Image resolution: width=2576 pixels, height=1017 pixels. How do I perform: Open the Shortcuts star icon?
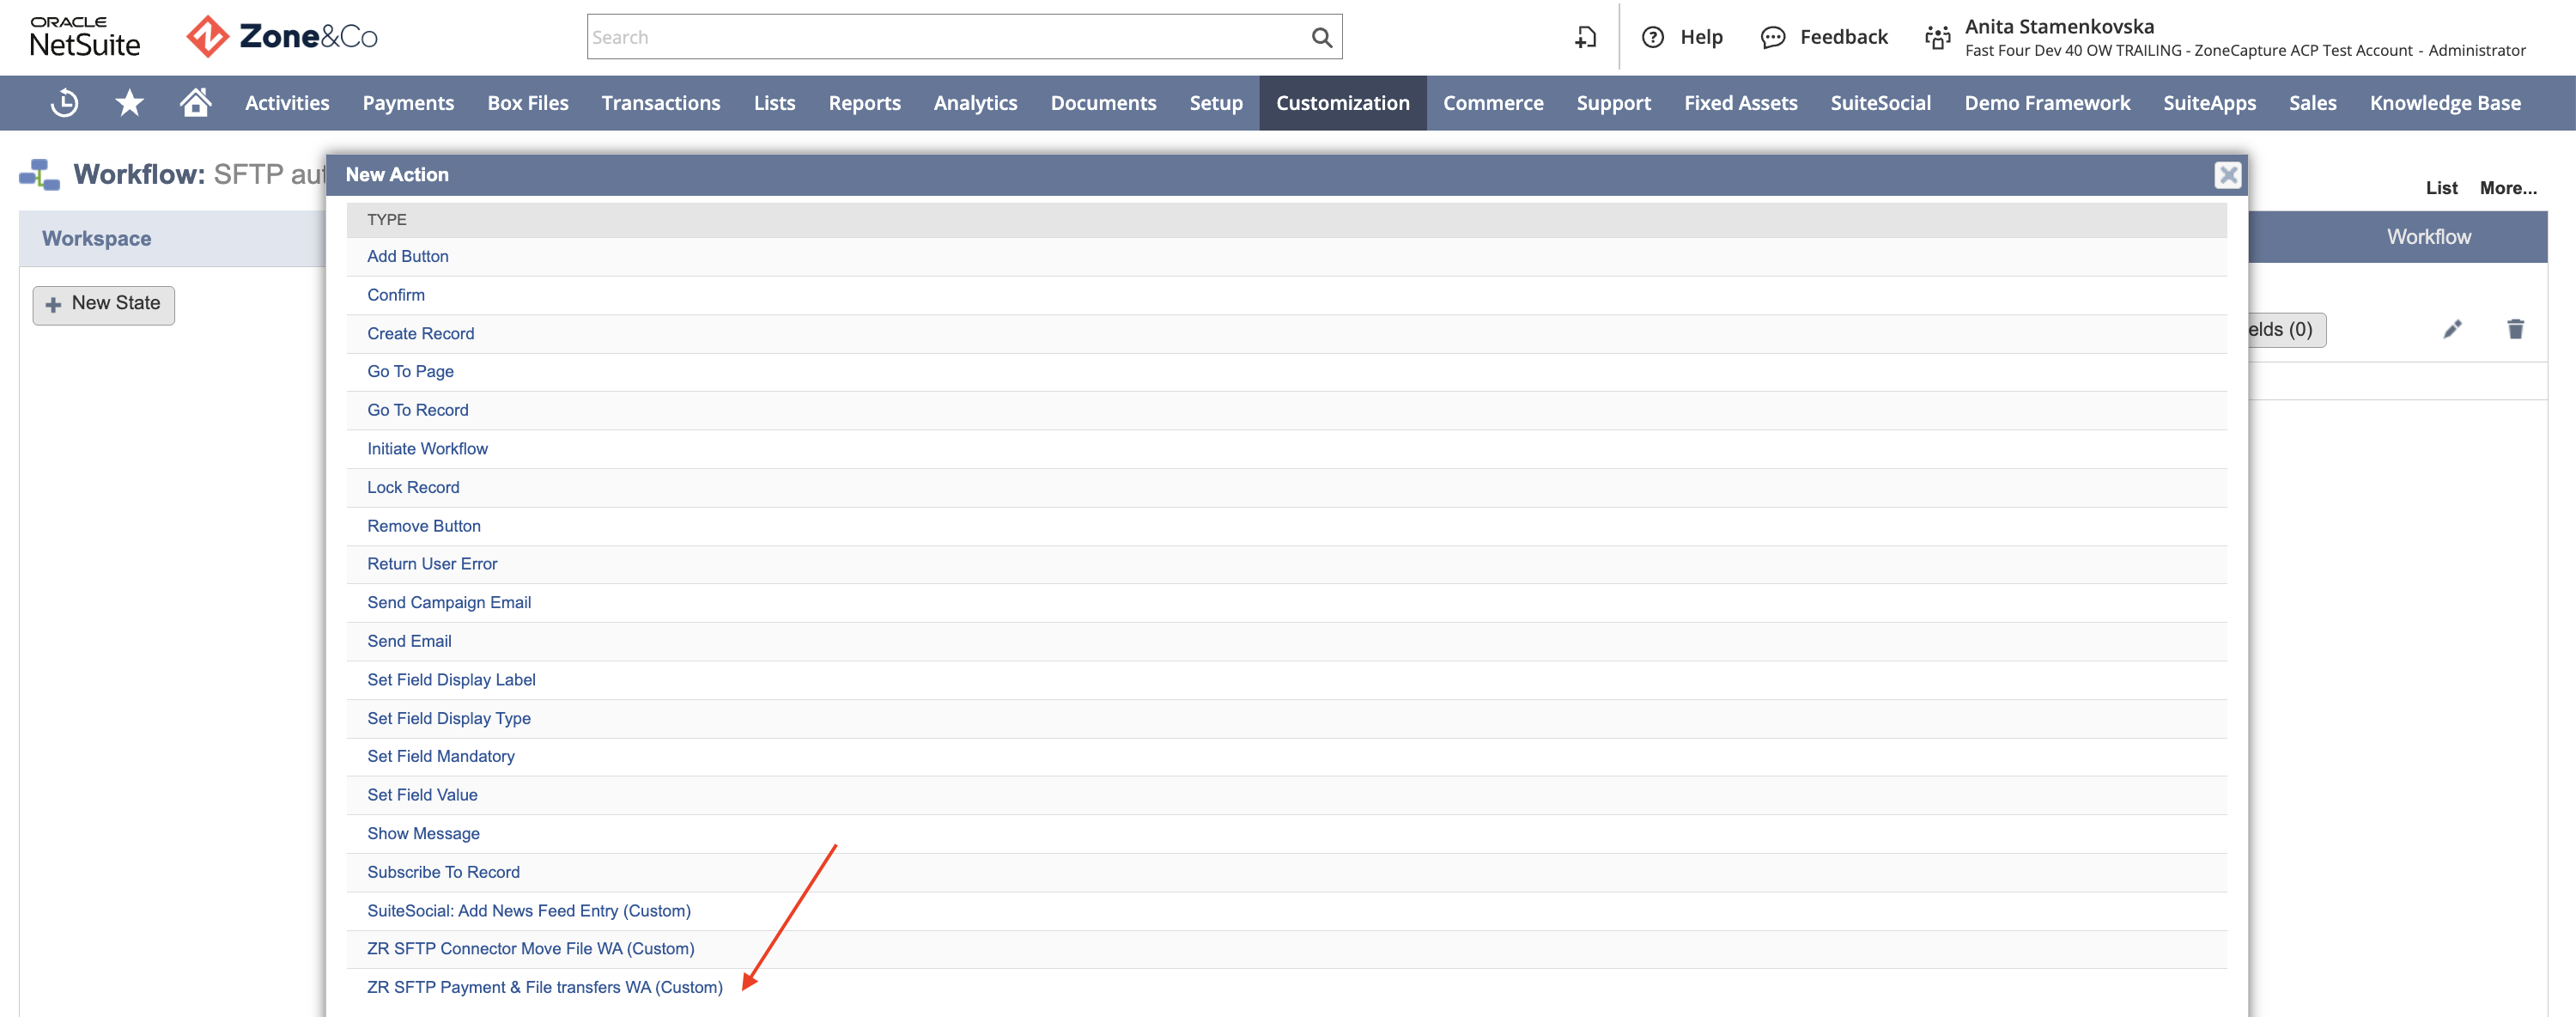coord(130,103)
